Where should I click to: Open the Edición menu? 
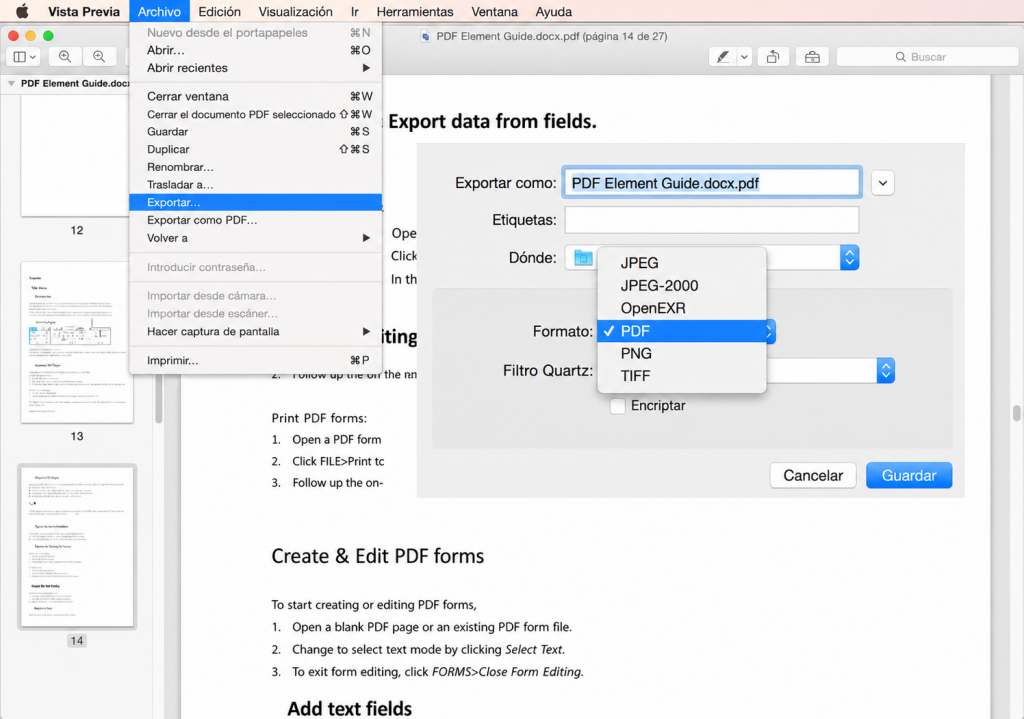pyautogui.click(x=219, y=12)
